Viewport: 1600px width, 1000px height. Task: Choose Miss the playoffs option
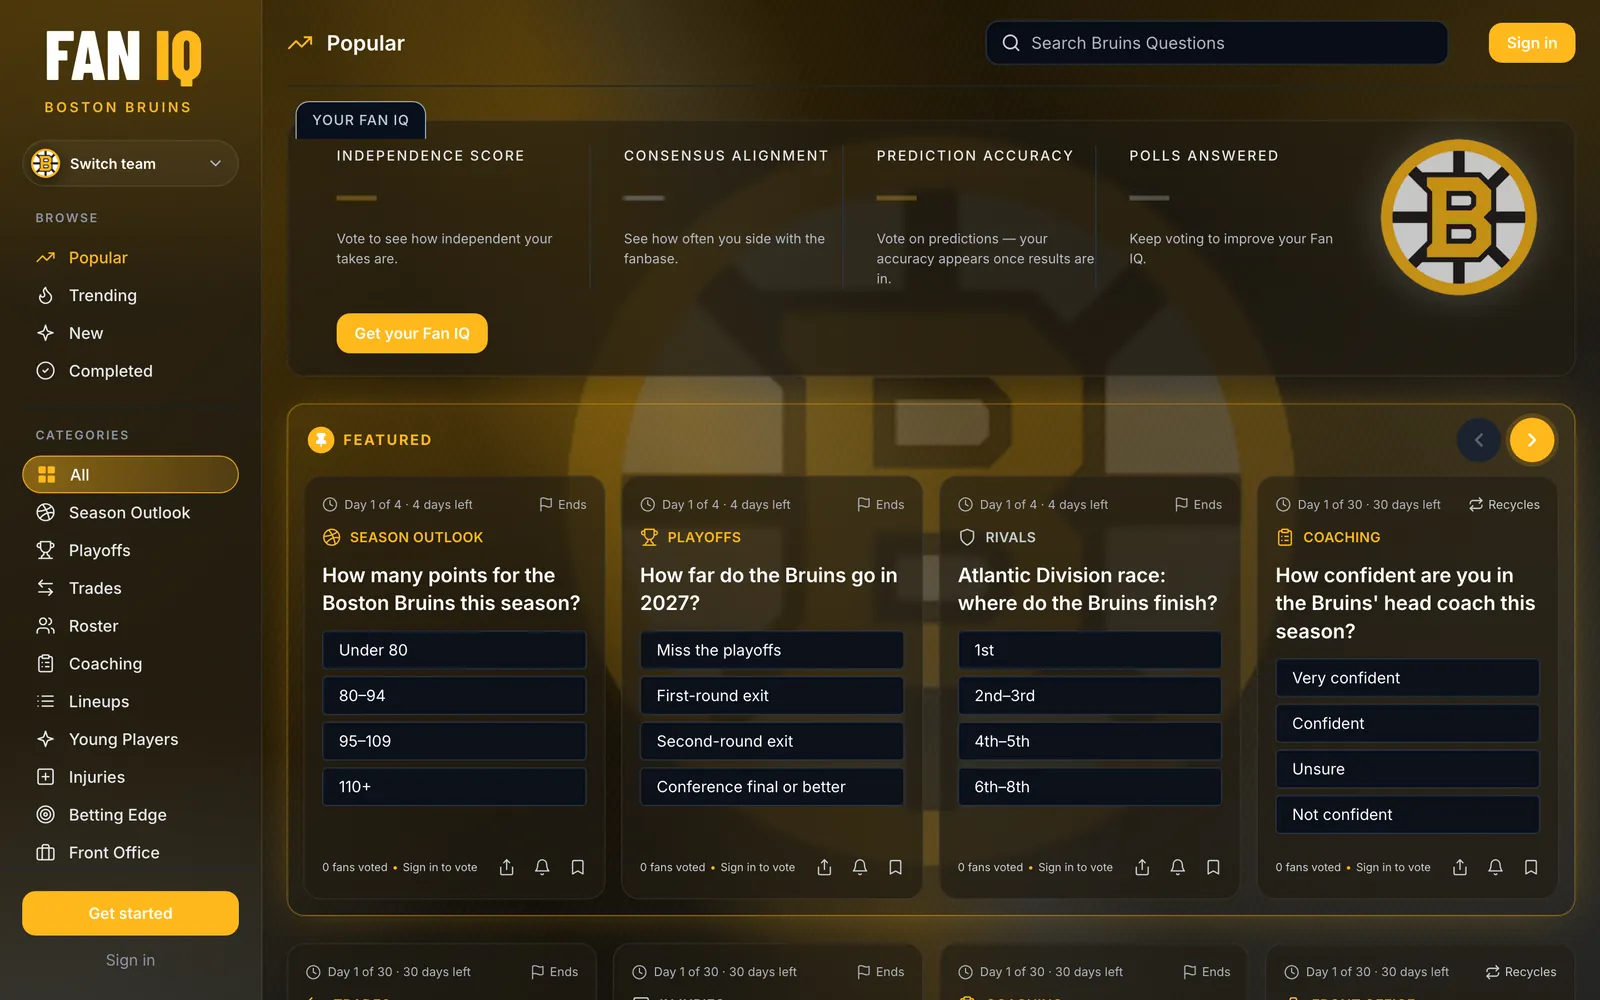click(x=772, y=650)
